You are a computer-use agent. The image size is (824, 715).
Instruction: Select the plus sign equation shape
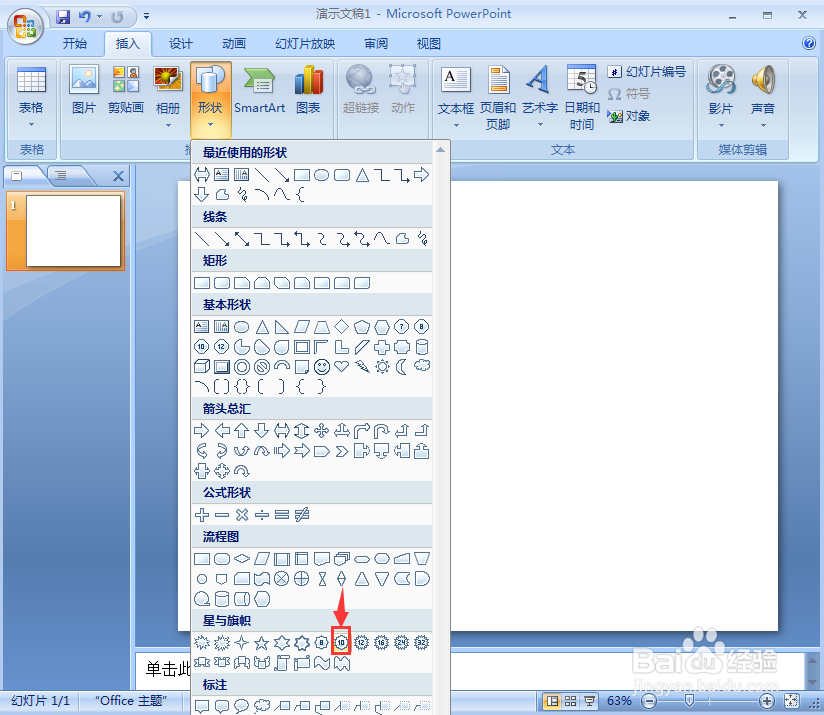[x=202, y=515]
